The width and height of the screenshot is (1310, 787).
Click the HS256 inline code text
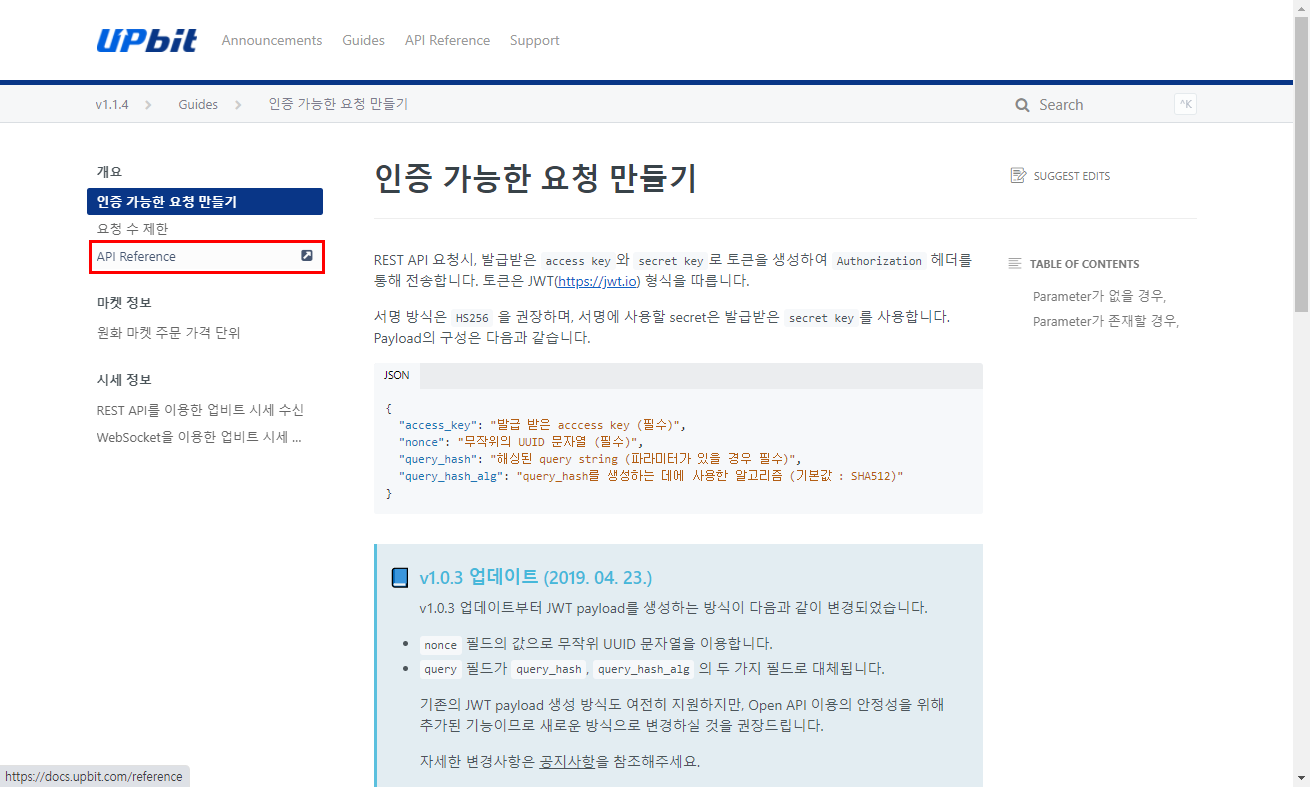tap(471, 318)
